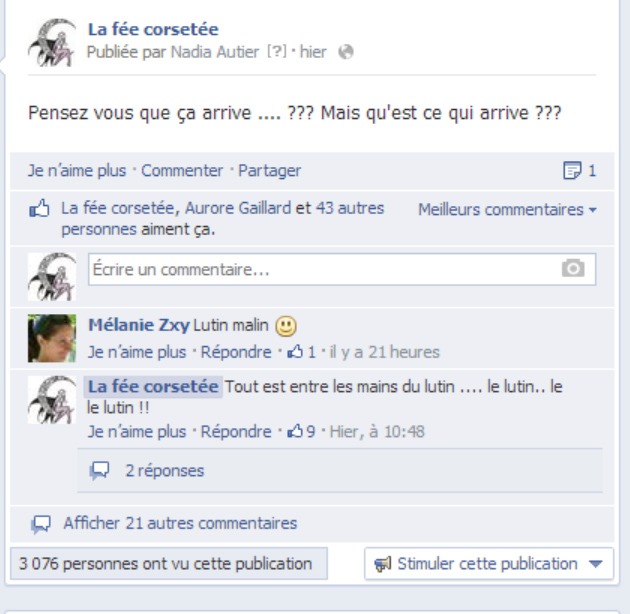This screenshot has height=614, width=630.
Task: Click the thumbs-up icon beside likers list
Action: pyautogui.click(x=39, y=208)
